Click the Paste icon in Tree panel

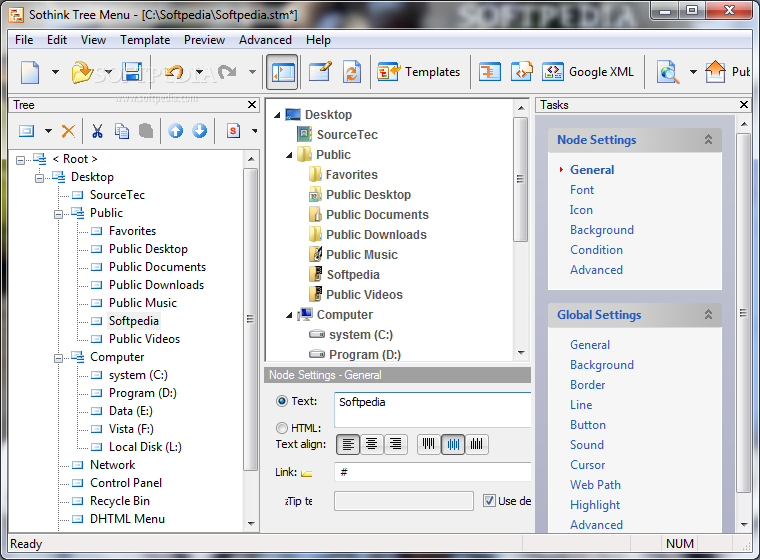coord(146,131)
